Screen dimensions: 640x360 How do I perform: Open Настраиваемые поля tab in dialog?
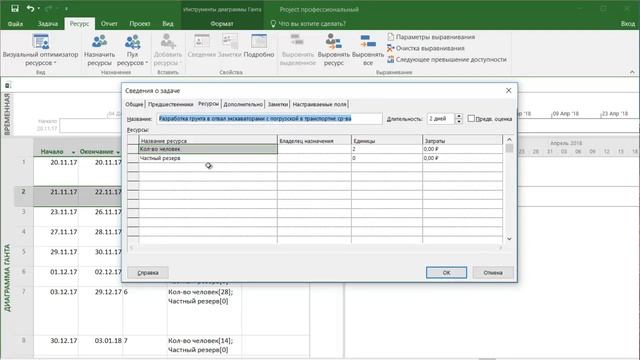(x=319, y=104)
